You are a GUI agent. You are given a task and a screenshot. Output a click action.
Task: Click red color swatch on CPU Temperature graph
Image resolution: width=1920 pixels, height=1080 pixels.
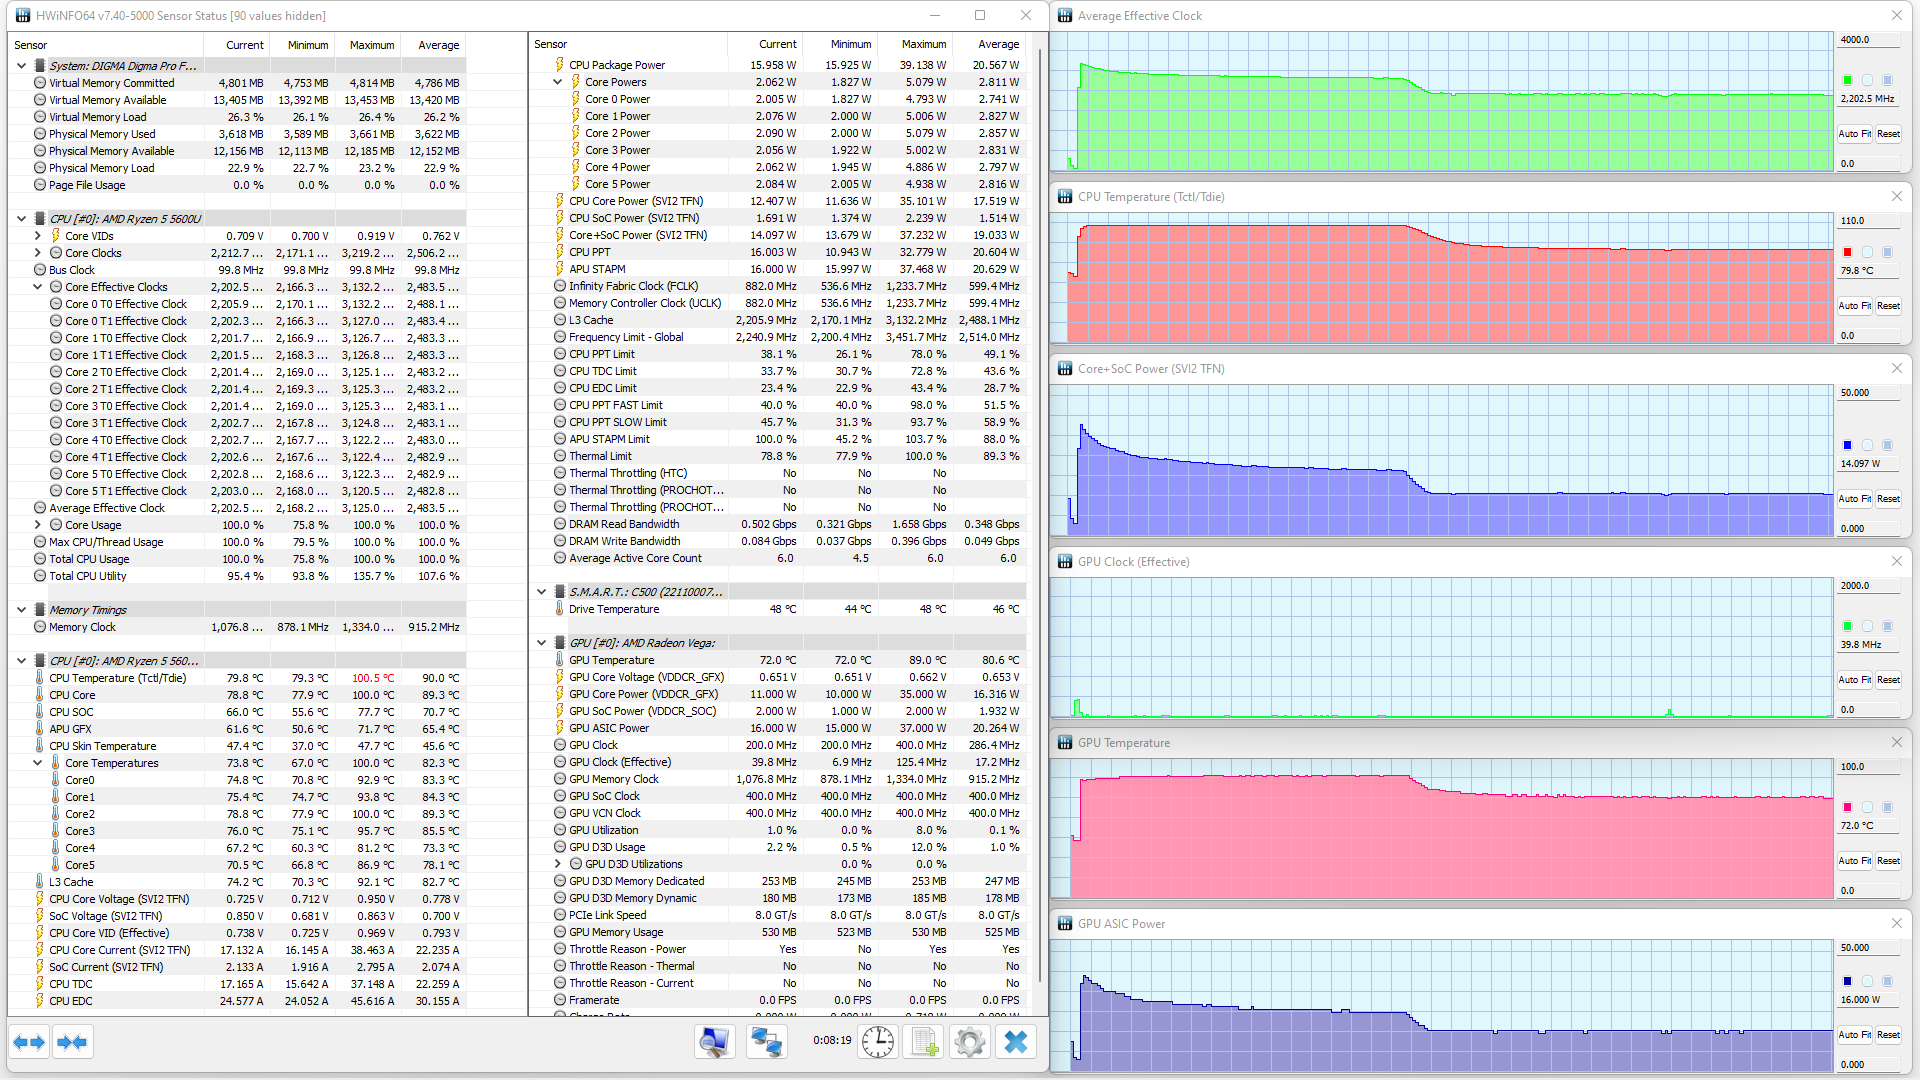tap(1847, 252)
